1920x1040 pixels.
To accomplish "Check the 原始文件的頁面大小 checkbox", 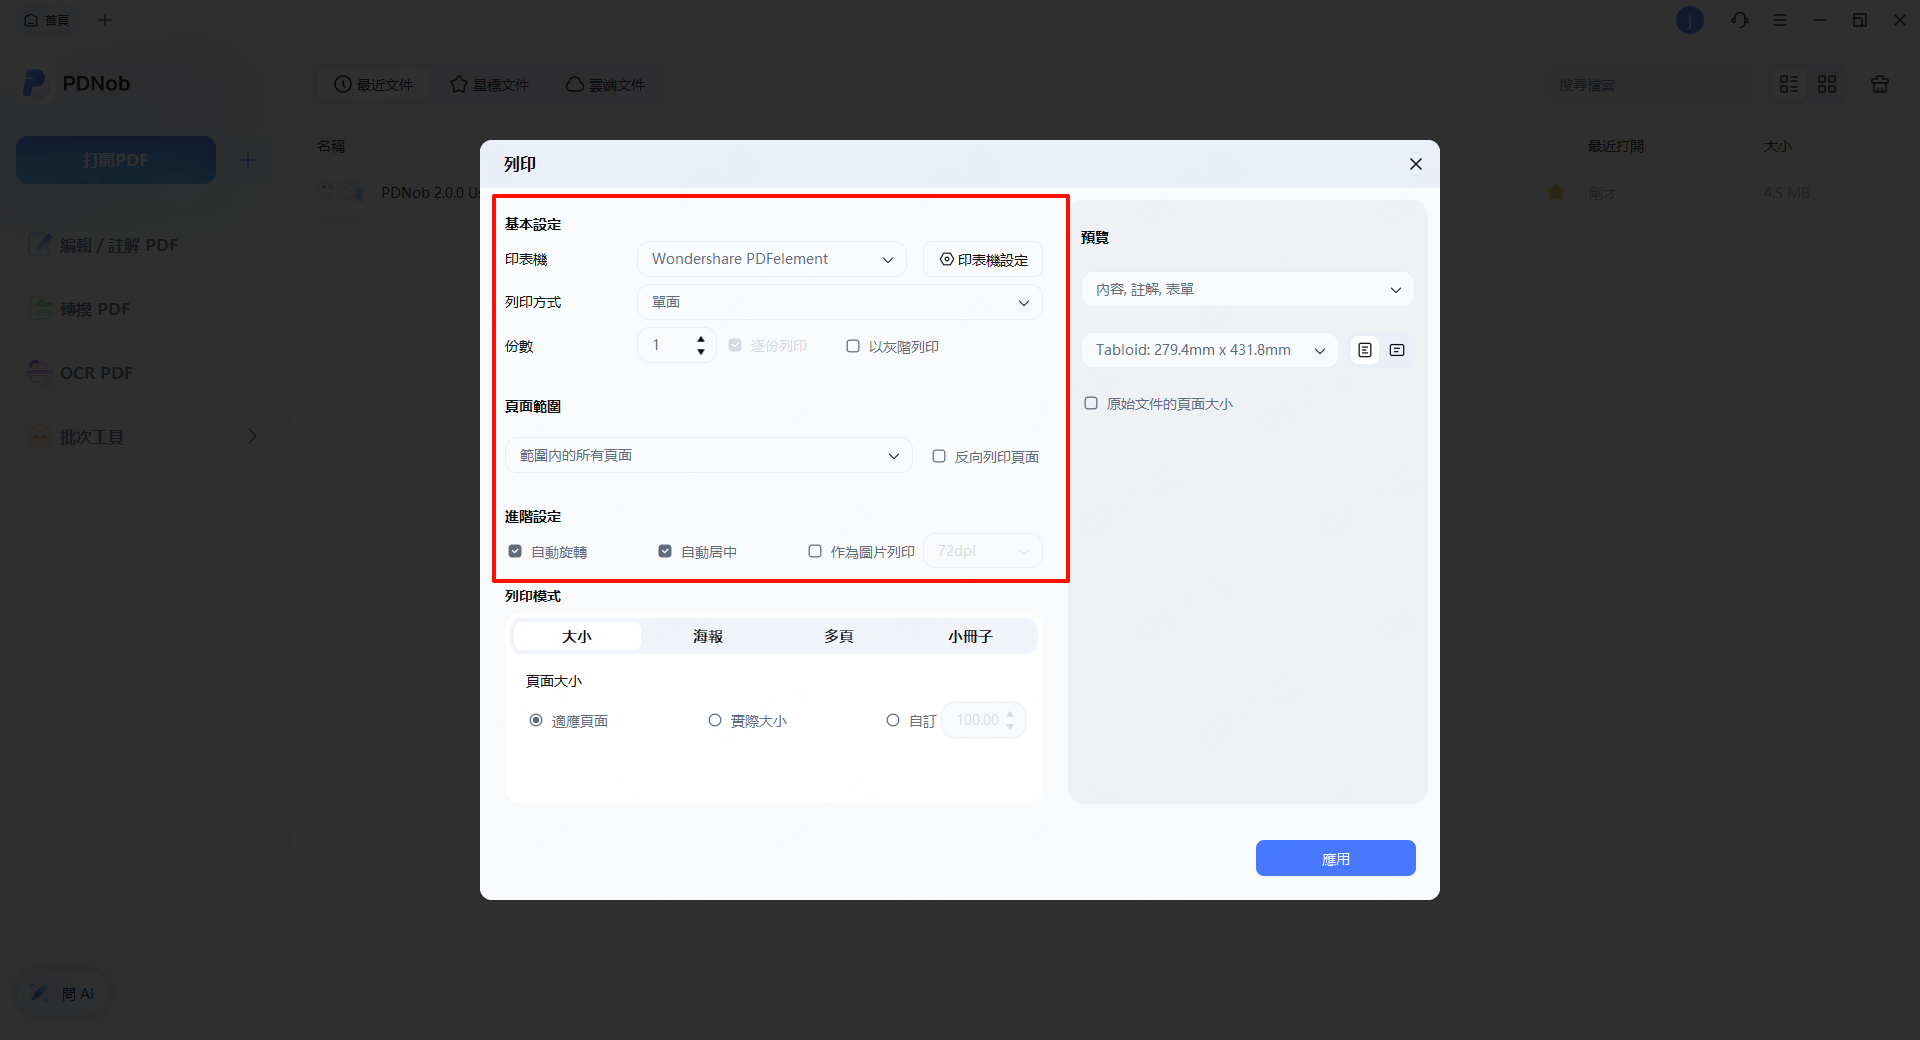I will (1091, 403).
